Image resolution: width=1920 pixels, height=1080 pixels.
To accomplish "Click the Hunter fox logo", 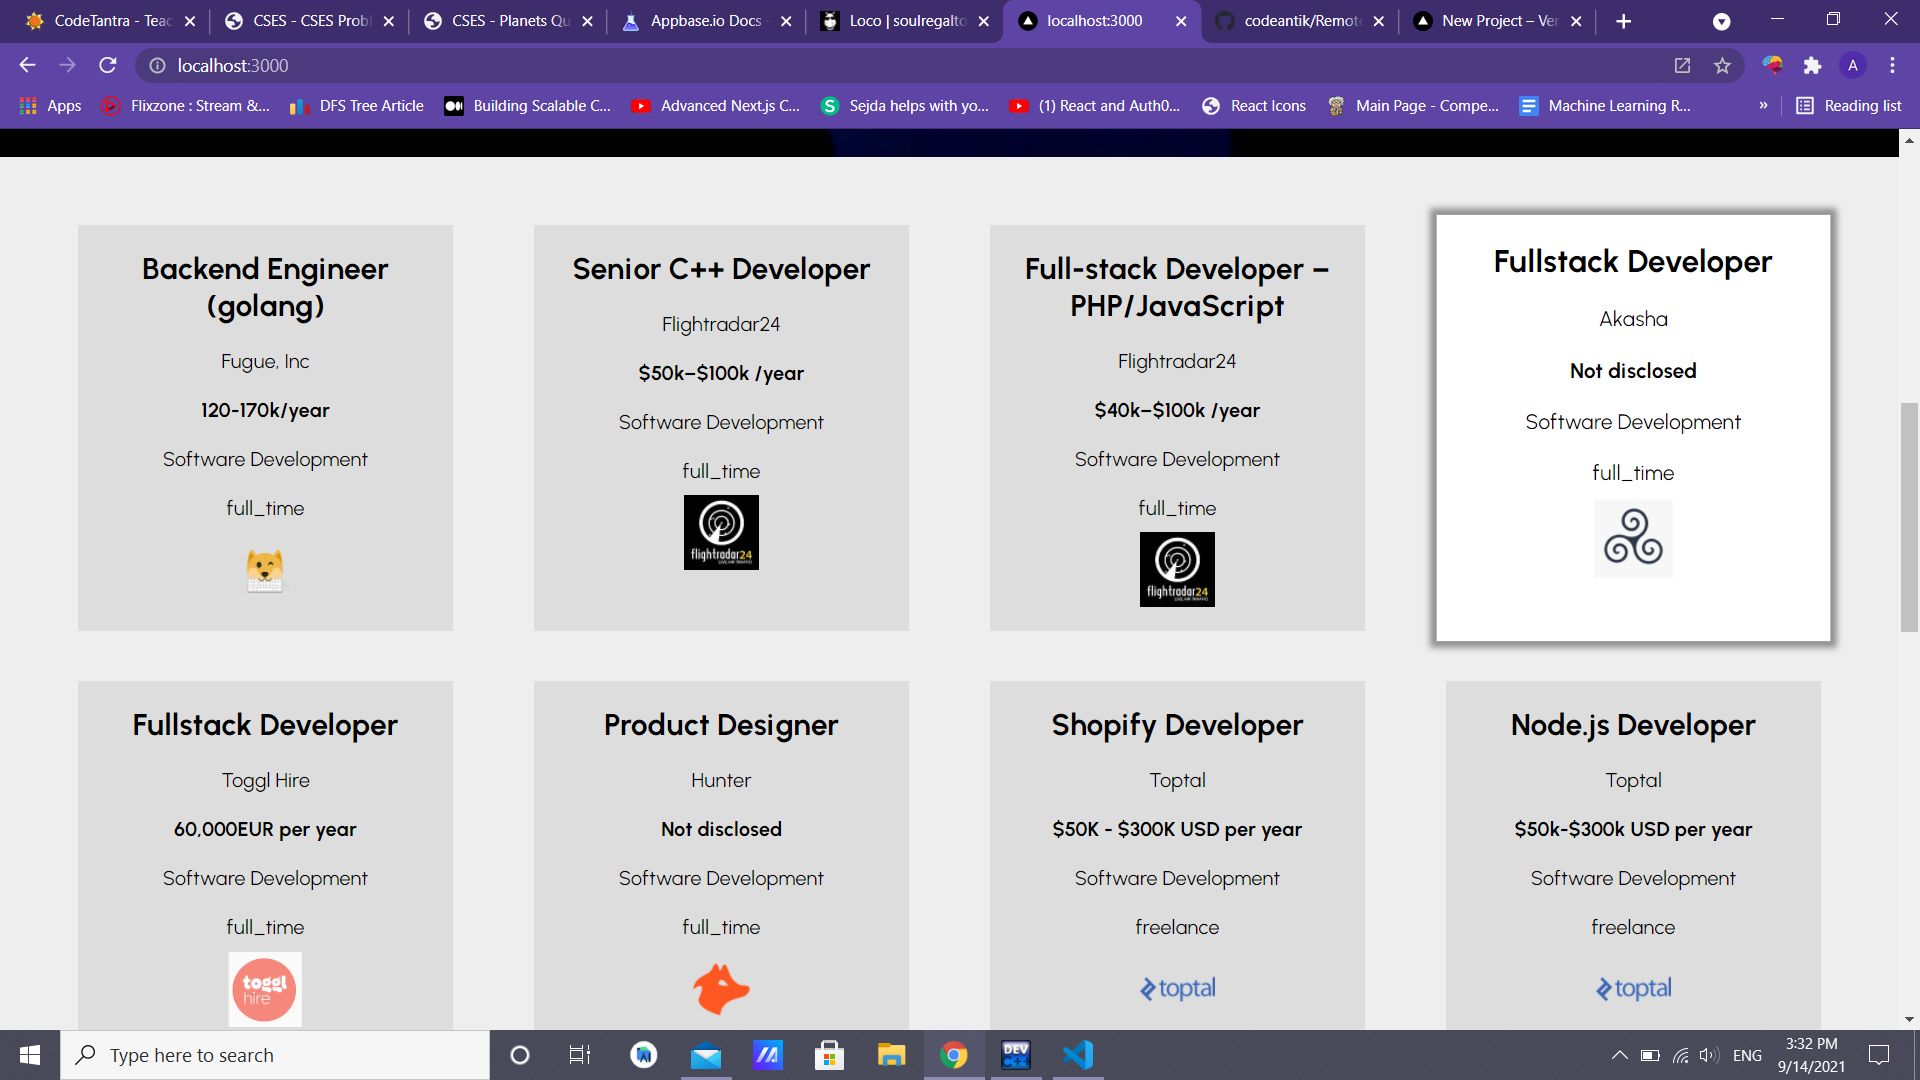I will [x=721, y=989].
